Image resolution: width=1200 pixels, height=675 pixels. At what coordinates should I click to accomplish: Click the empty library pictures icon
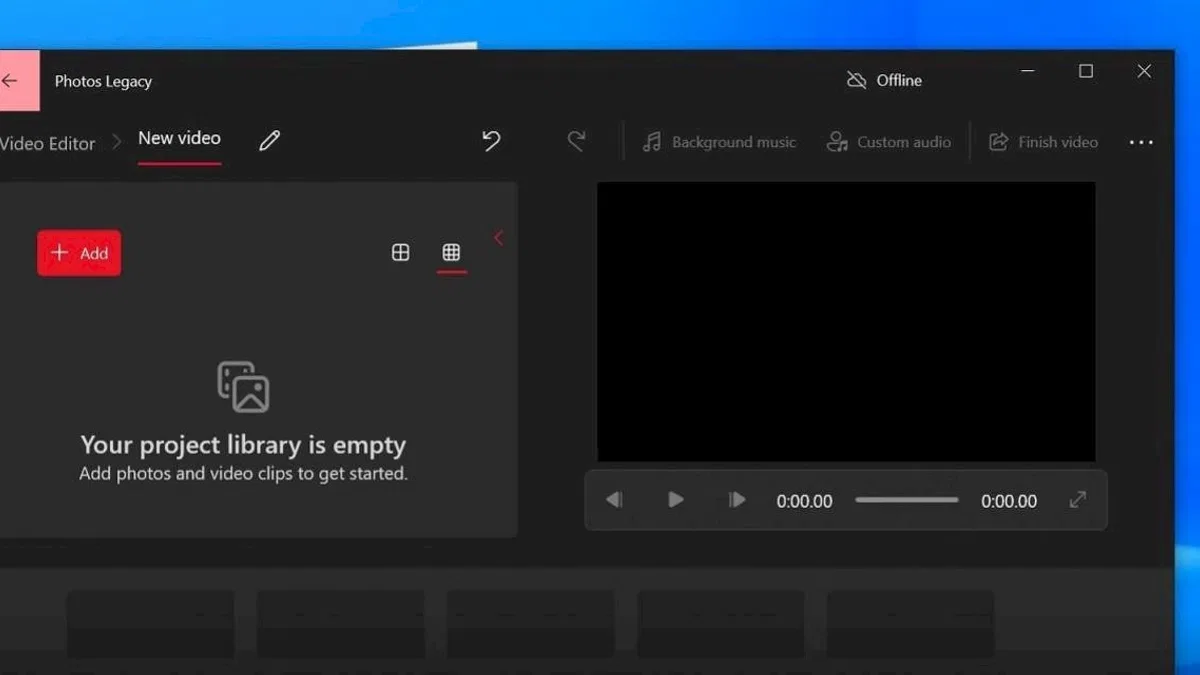[243, 387]
